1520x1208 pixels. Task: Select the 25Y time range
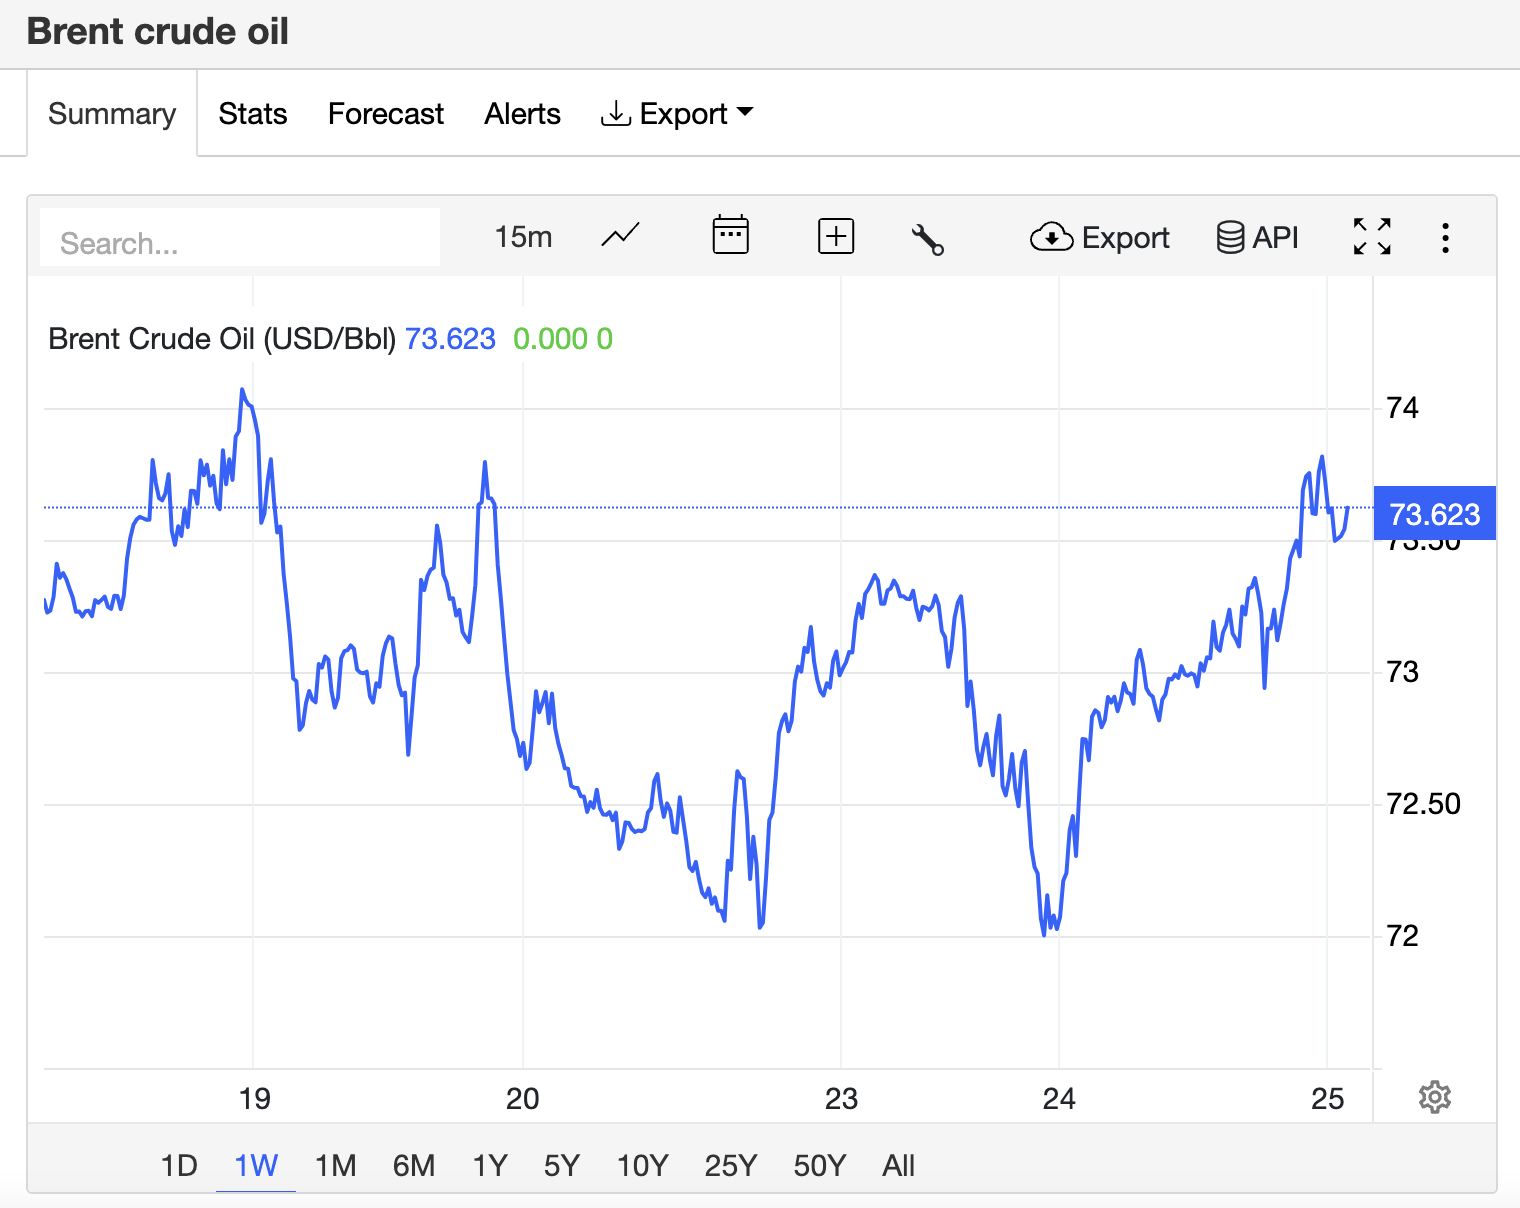(x=731, y=1166)
